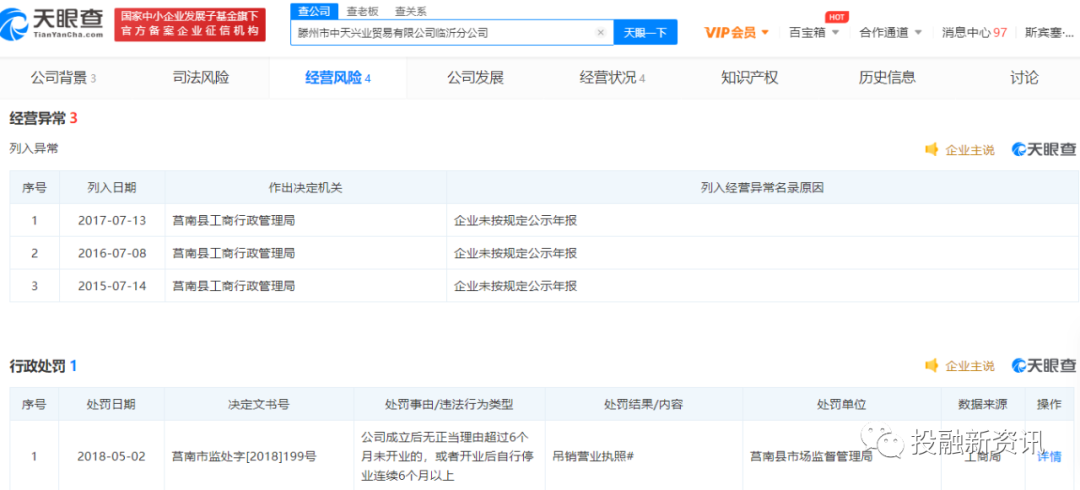1080x490 pixels.
Task: Click document number 莒南市监处字[2018]199号
Action: click(x=245, y=456)
